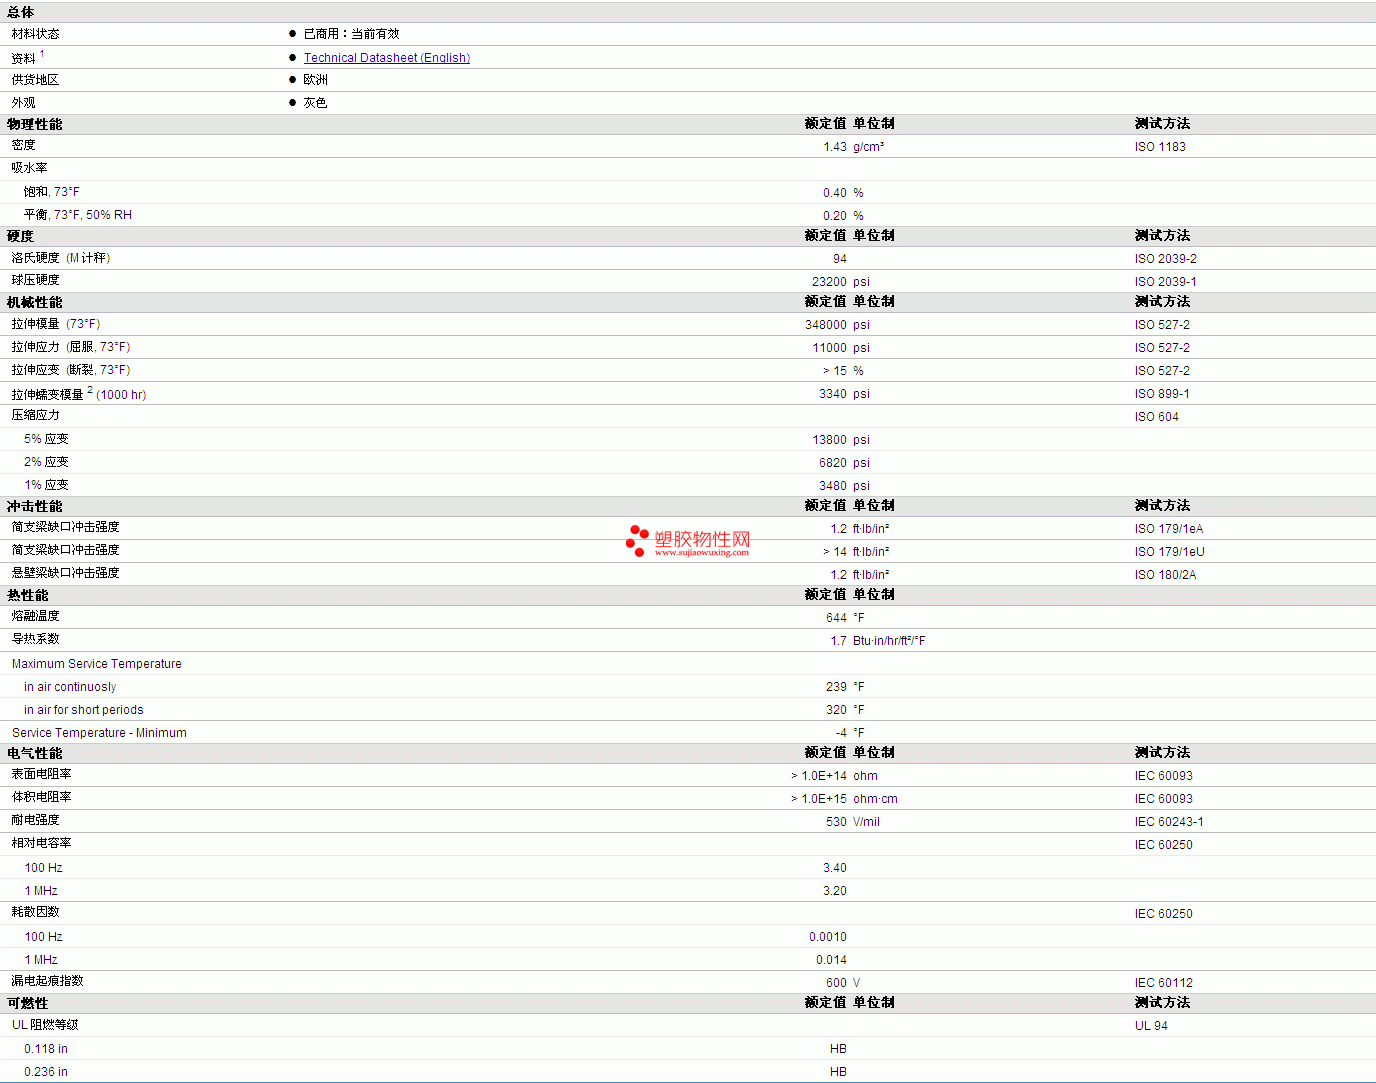Screen dimensions: 1376x1083
Task: Click the 电气性能 section heading
Action: click(x=35, y=753)
